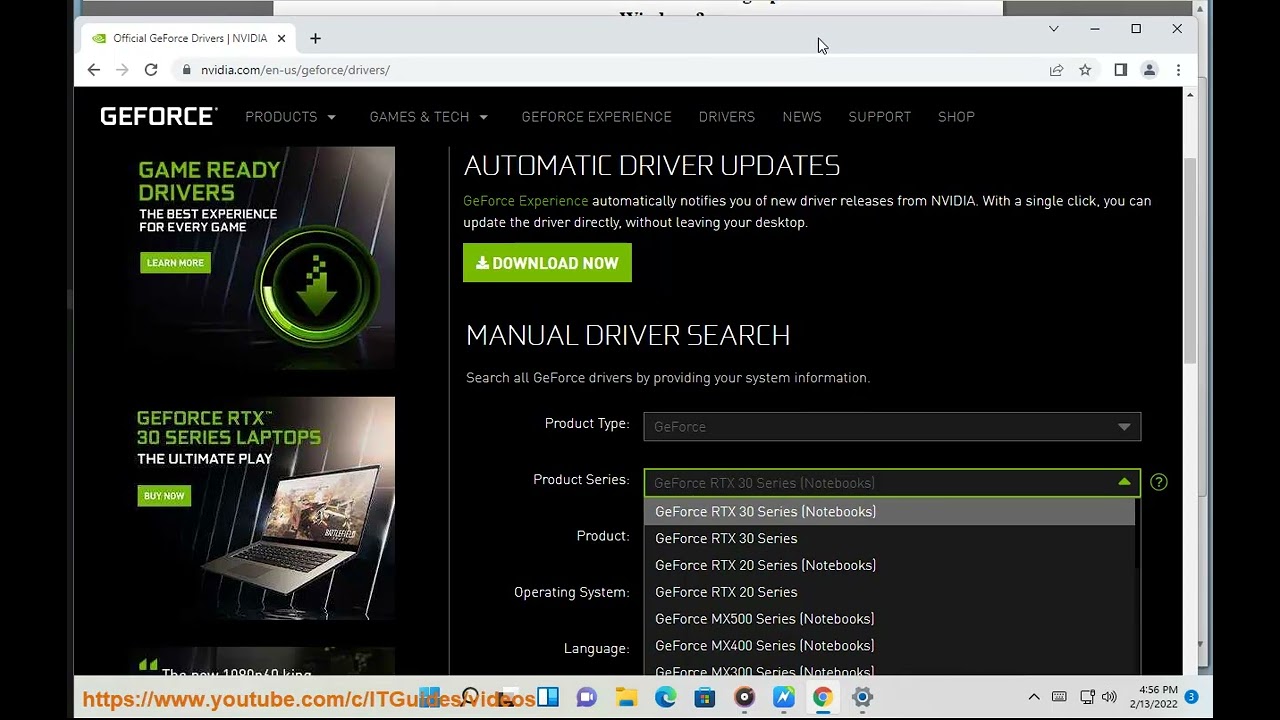Click the Game Ready Drivers download circle image

click(318, 288)
